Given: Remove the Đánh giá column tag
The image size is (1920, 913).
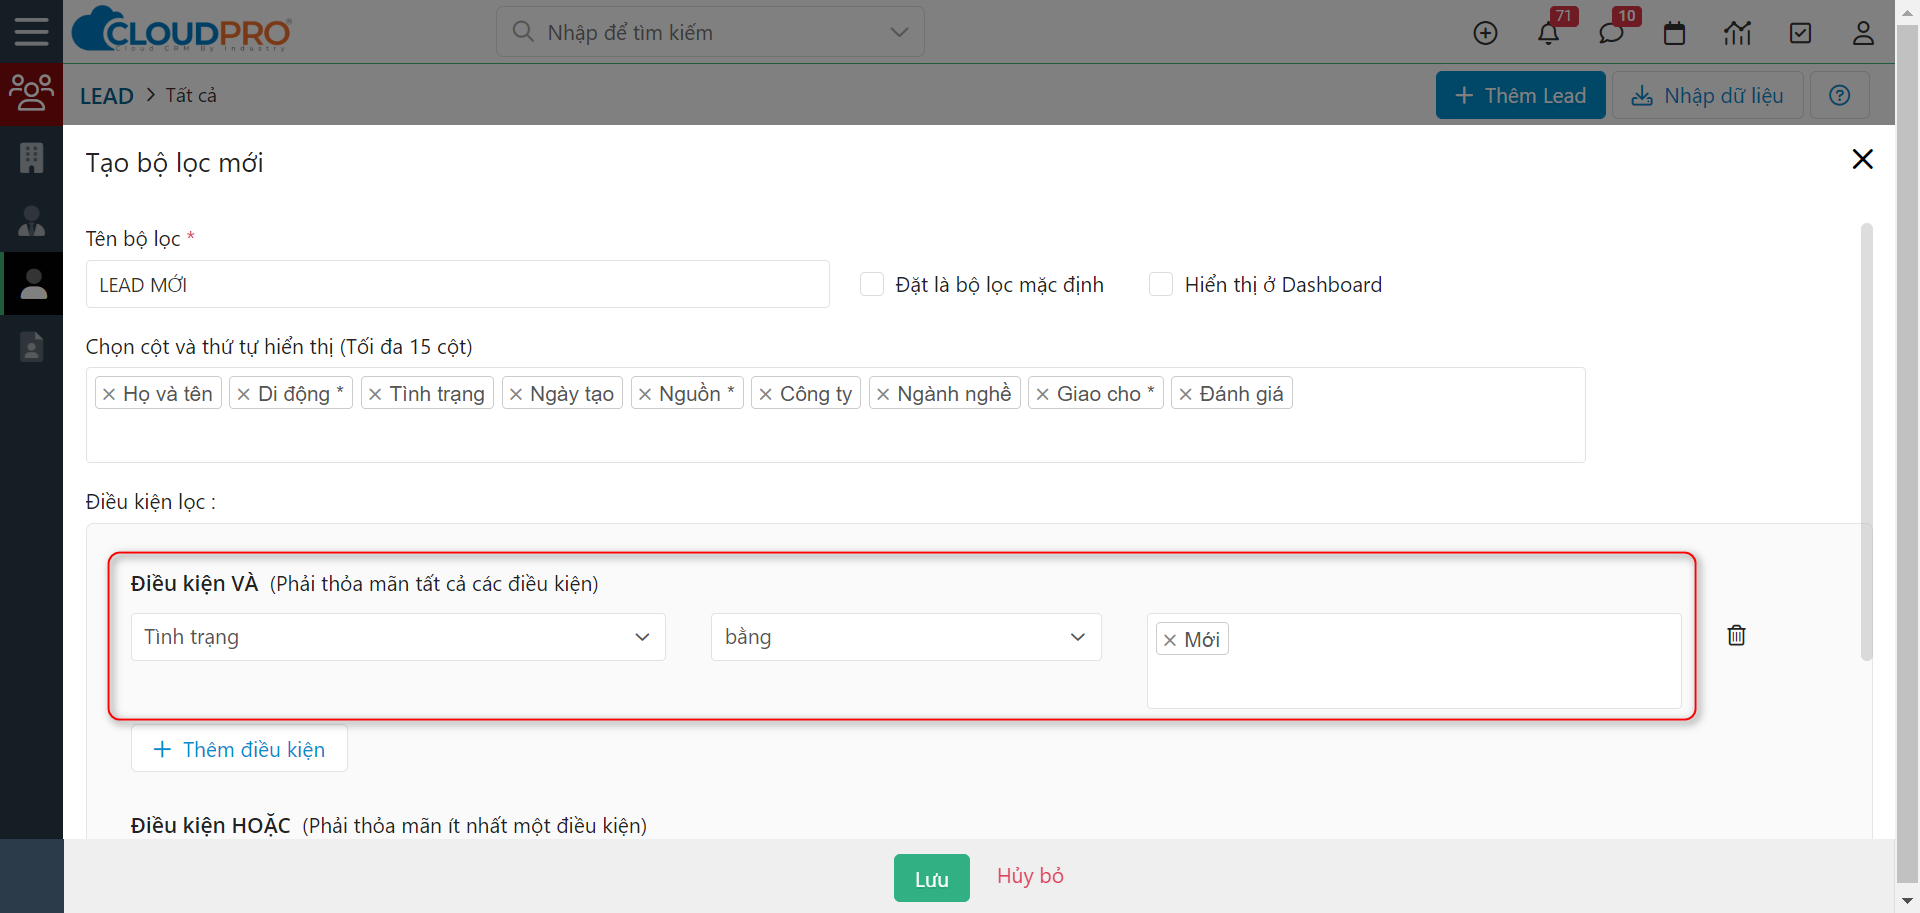Looking at the screenshot, I should 1185,394.
